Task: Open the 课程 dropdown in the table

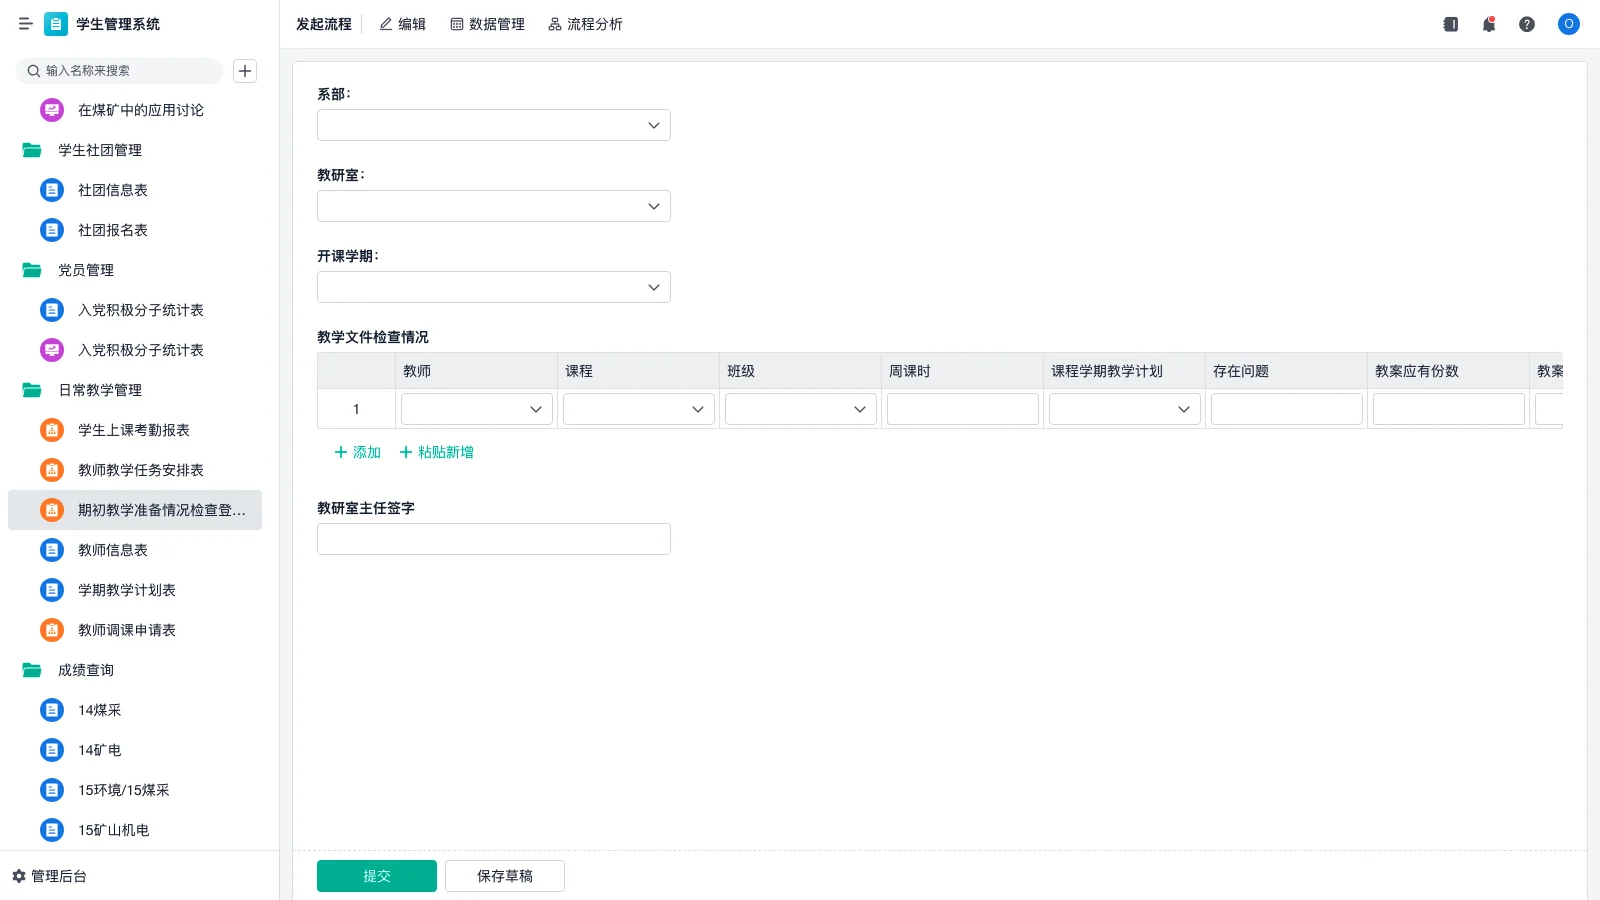Action: pyautogui.click(x=637, y=408)
